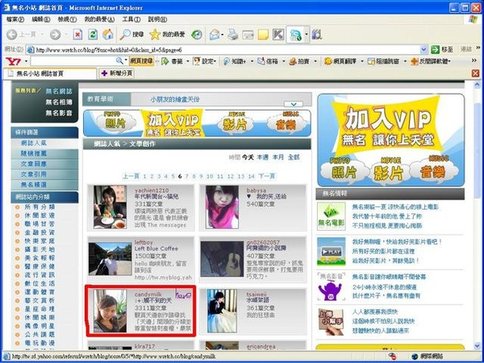
Task: Stop loading with the red X icon
Action: 78,34
